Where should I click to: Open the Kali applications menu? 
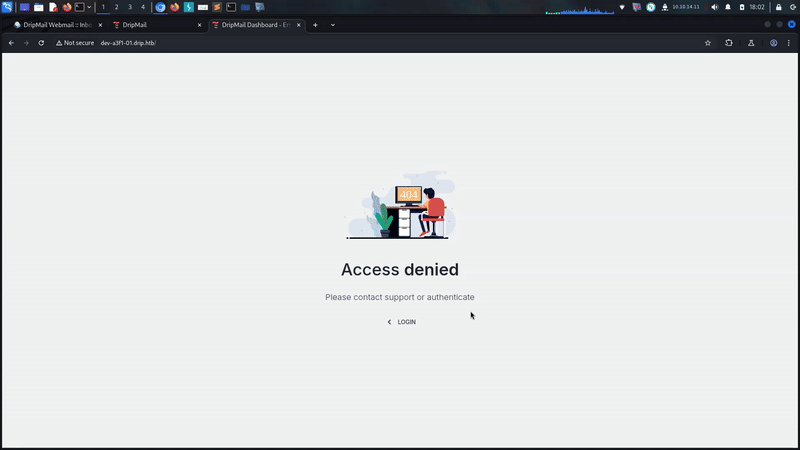(7, 7)
